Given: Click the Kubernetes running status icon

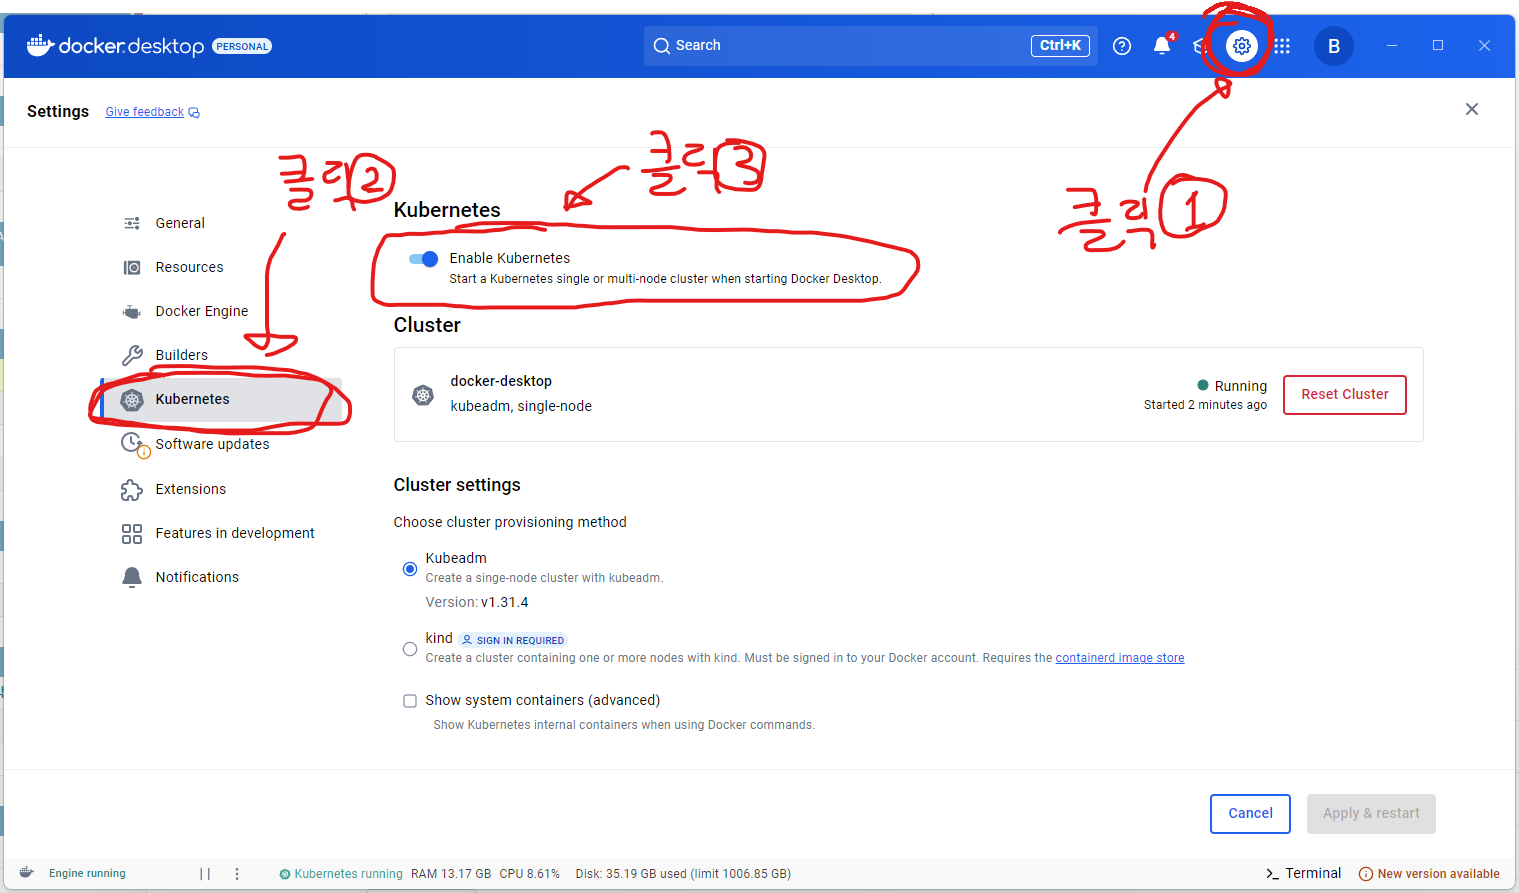Looking at the screenshot, I should [x=285, y=874].
